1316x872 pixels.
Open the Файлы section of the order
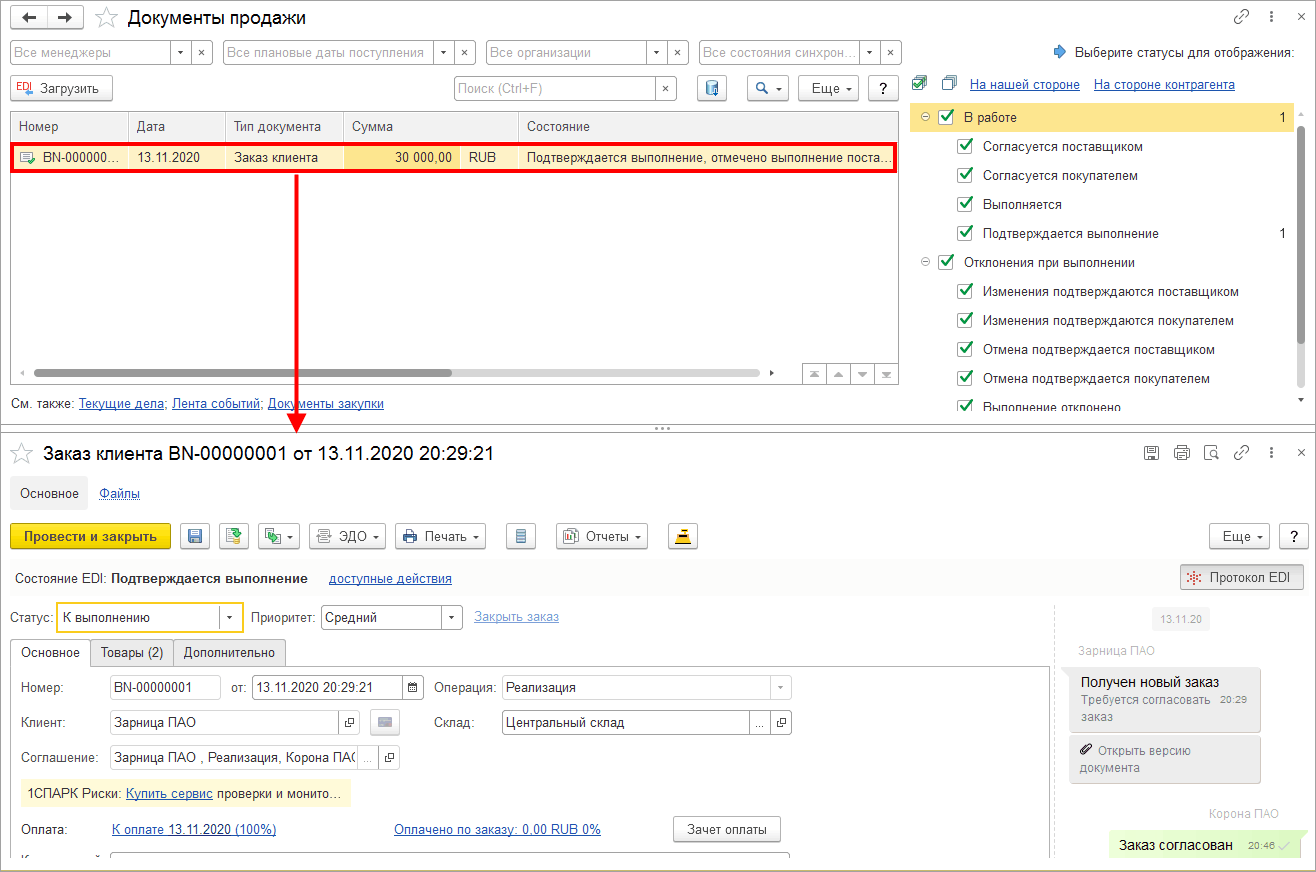[119, 493]
